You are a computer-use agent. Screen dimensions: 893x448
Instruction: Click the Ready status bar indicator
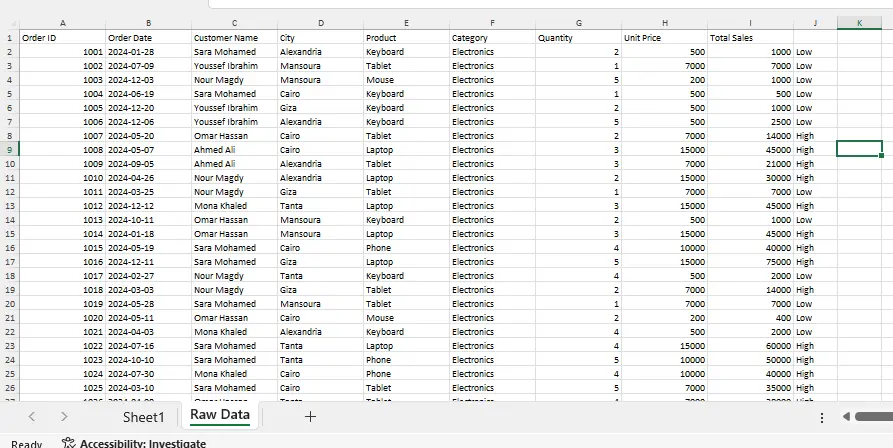[26, 444]
